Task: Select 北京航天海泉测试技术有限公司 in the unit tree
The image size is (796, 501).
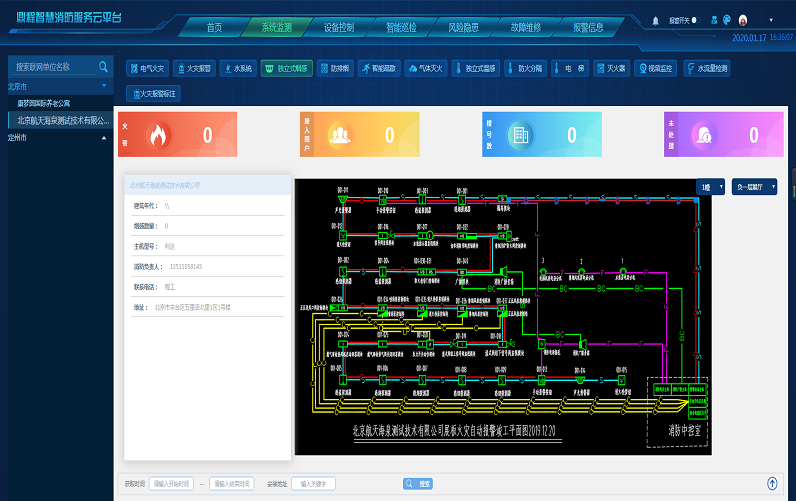Action: 63,120
